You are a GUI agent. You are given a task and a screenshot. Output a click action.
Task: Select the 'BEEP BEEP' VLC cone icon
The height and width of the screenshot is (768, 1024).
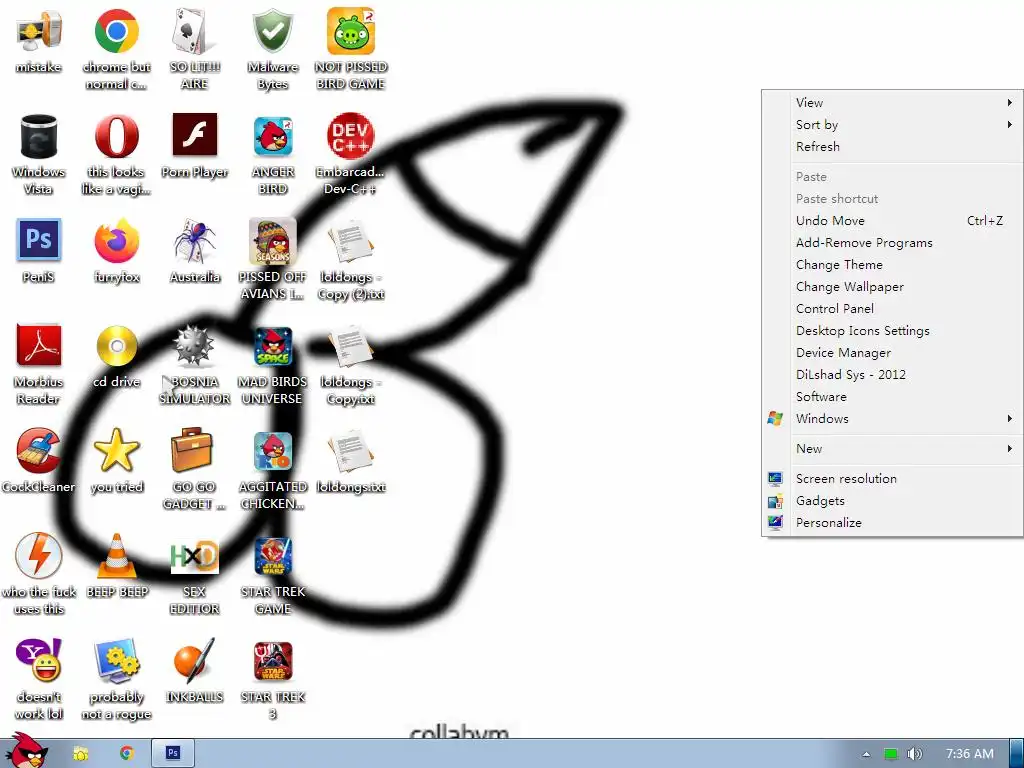pyautogui.click(x=116, y=566)
